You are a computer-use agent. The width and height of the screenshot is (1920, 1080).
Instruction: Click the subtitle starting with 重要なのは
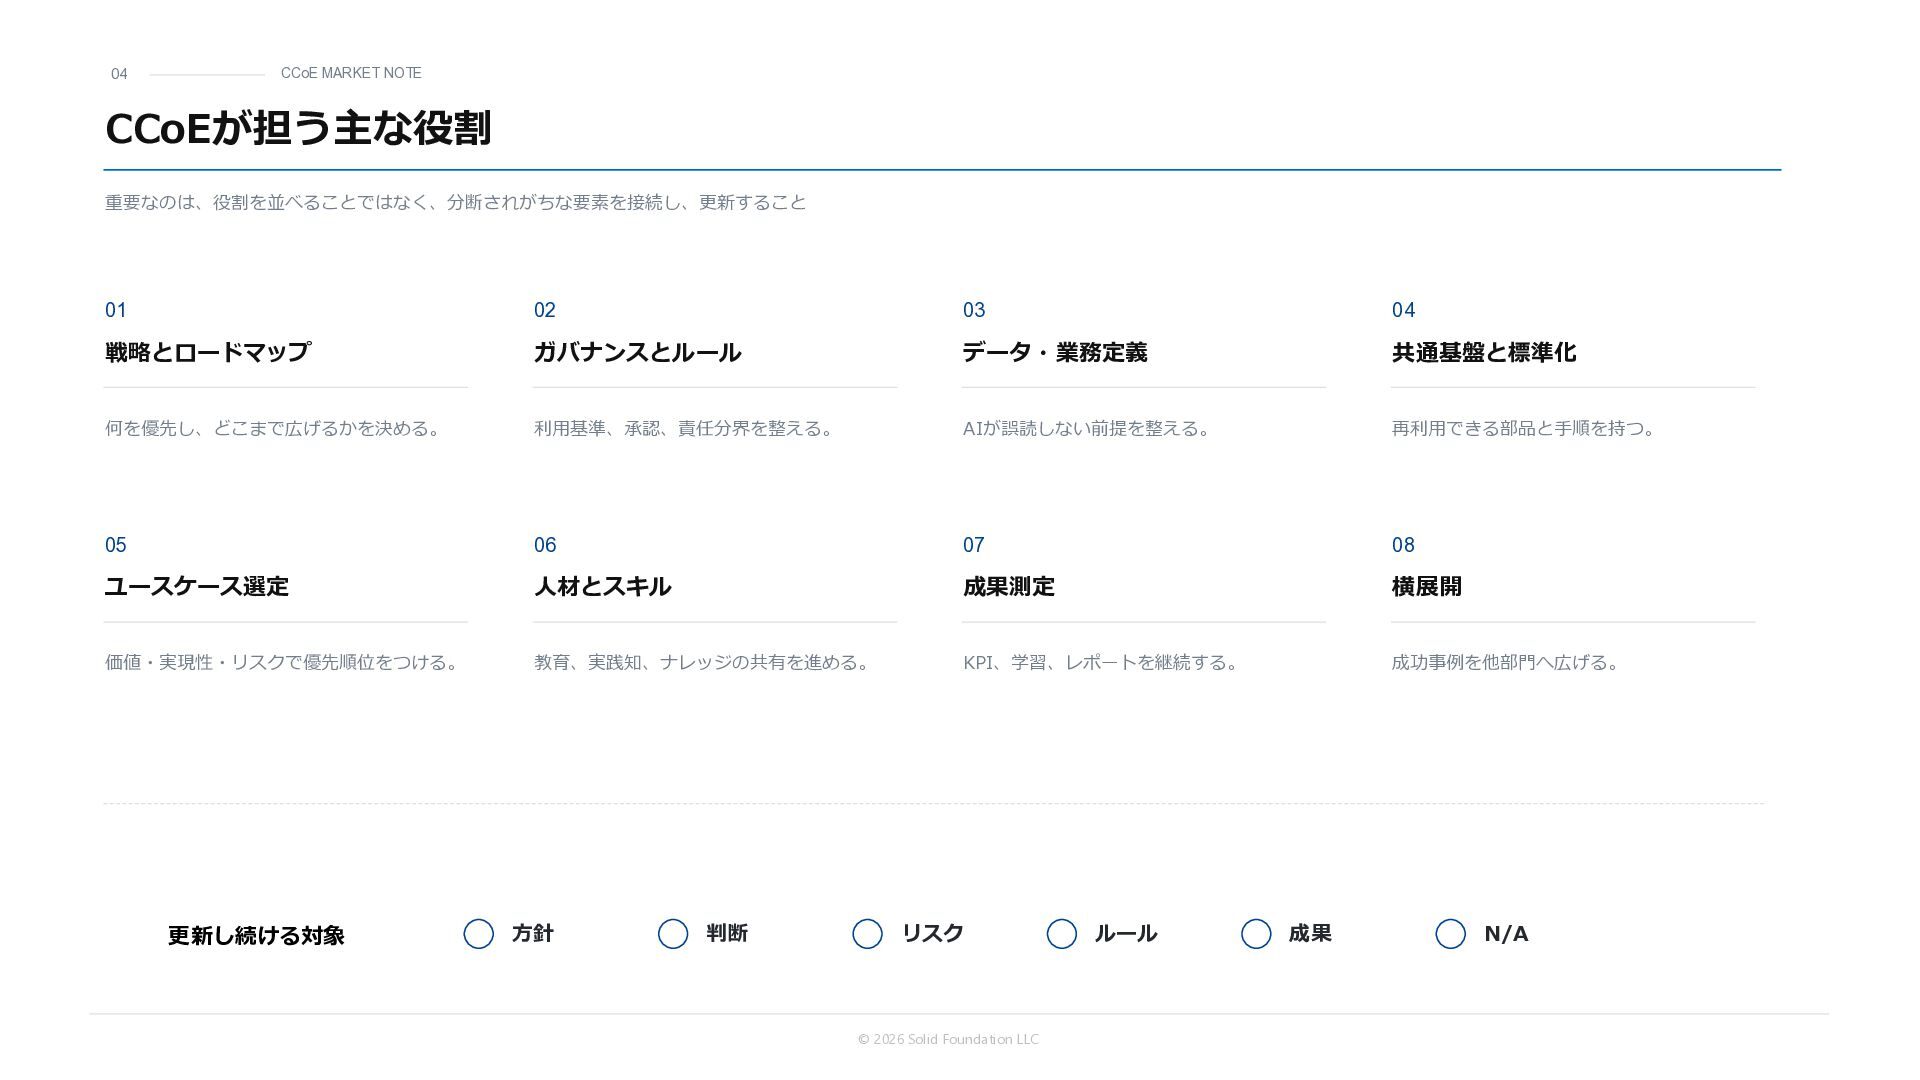pyautogui.click(x=455, y=202)
